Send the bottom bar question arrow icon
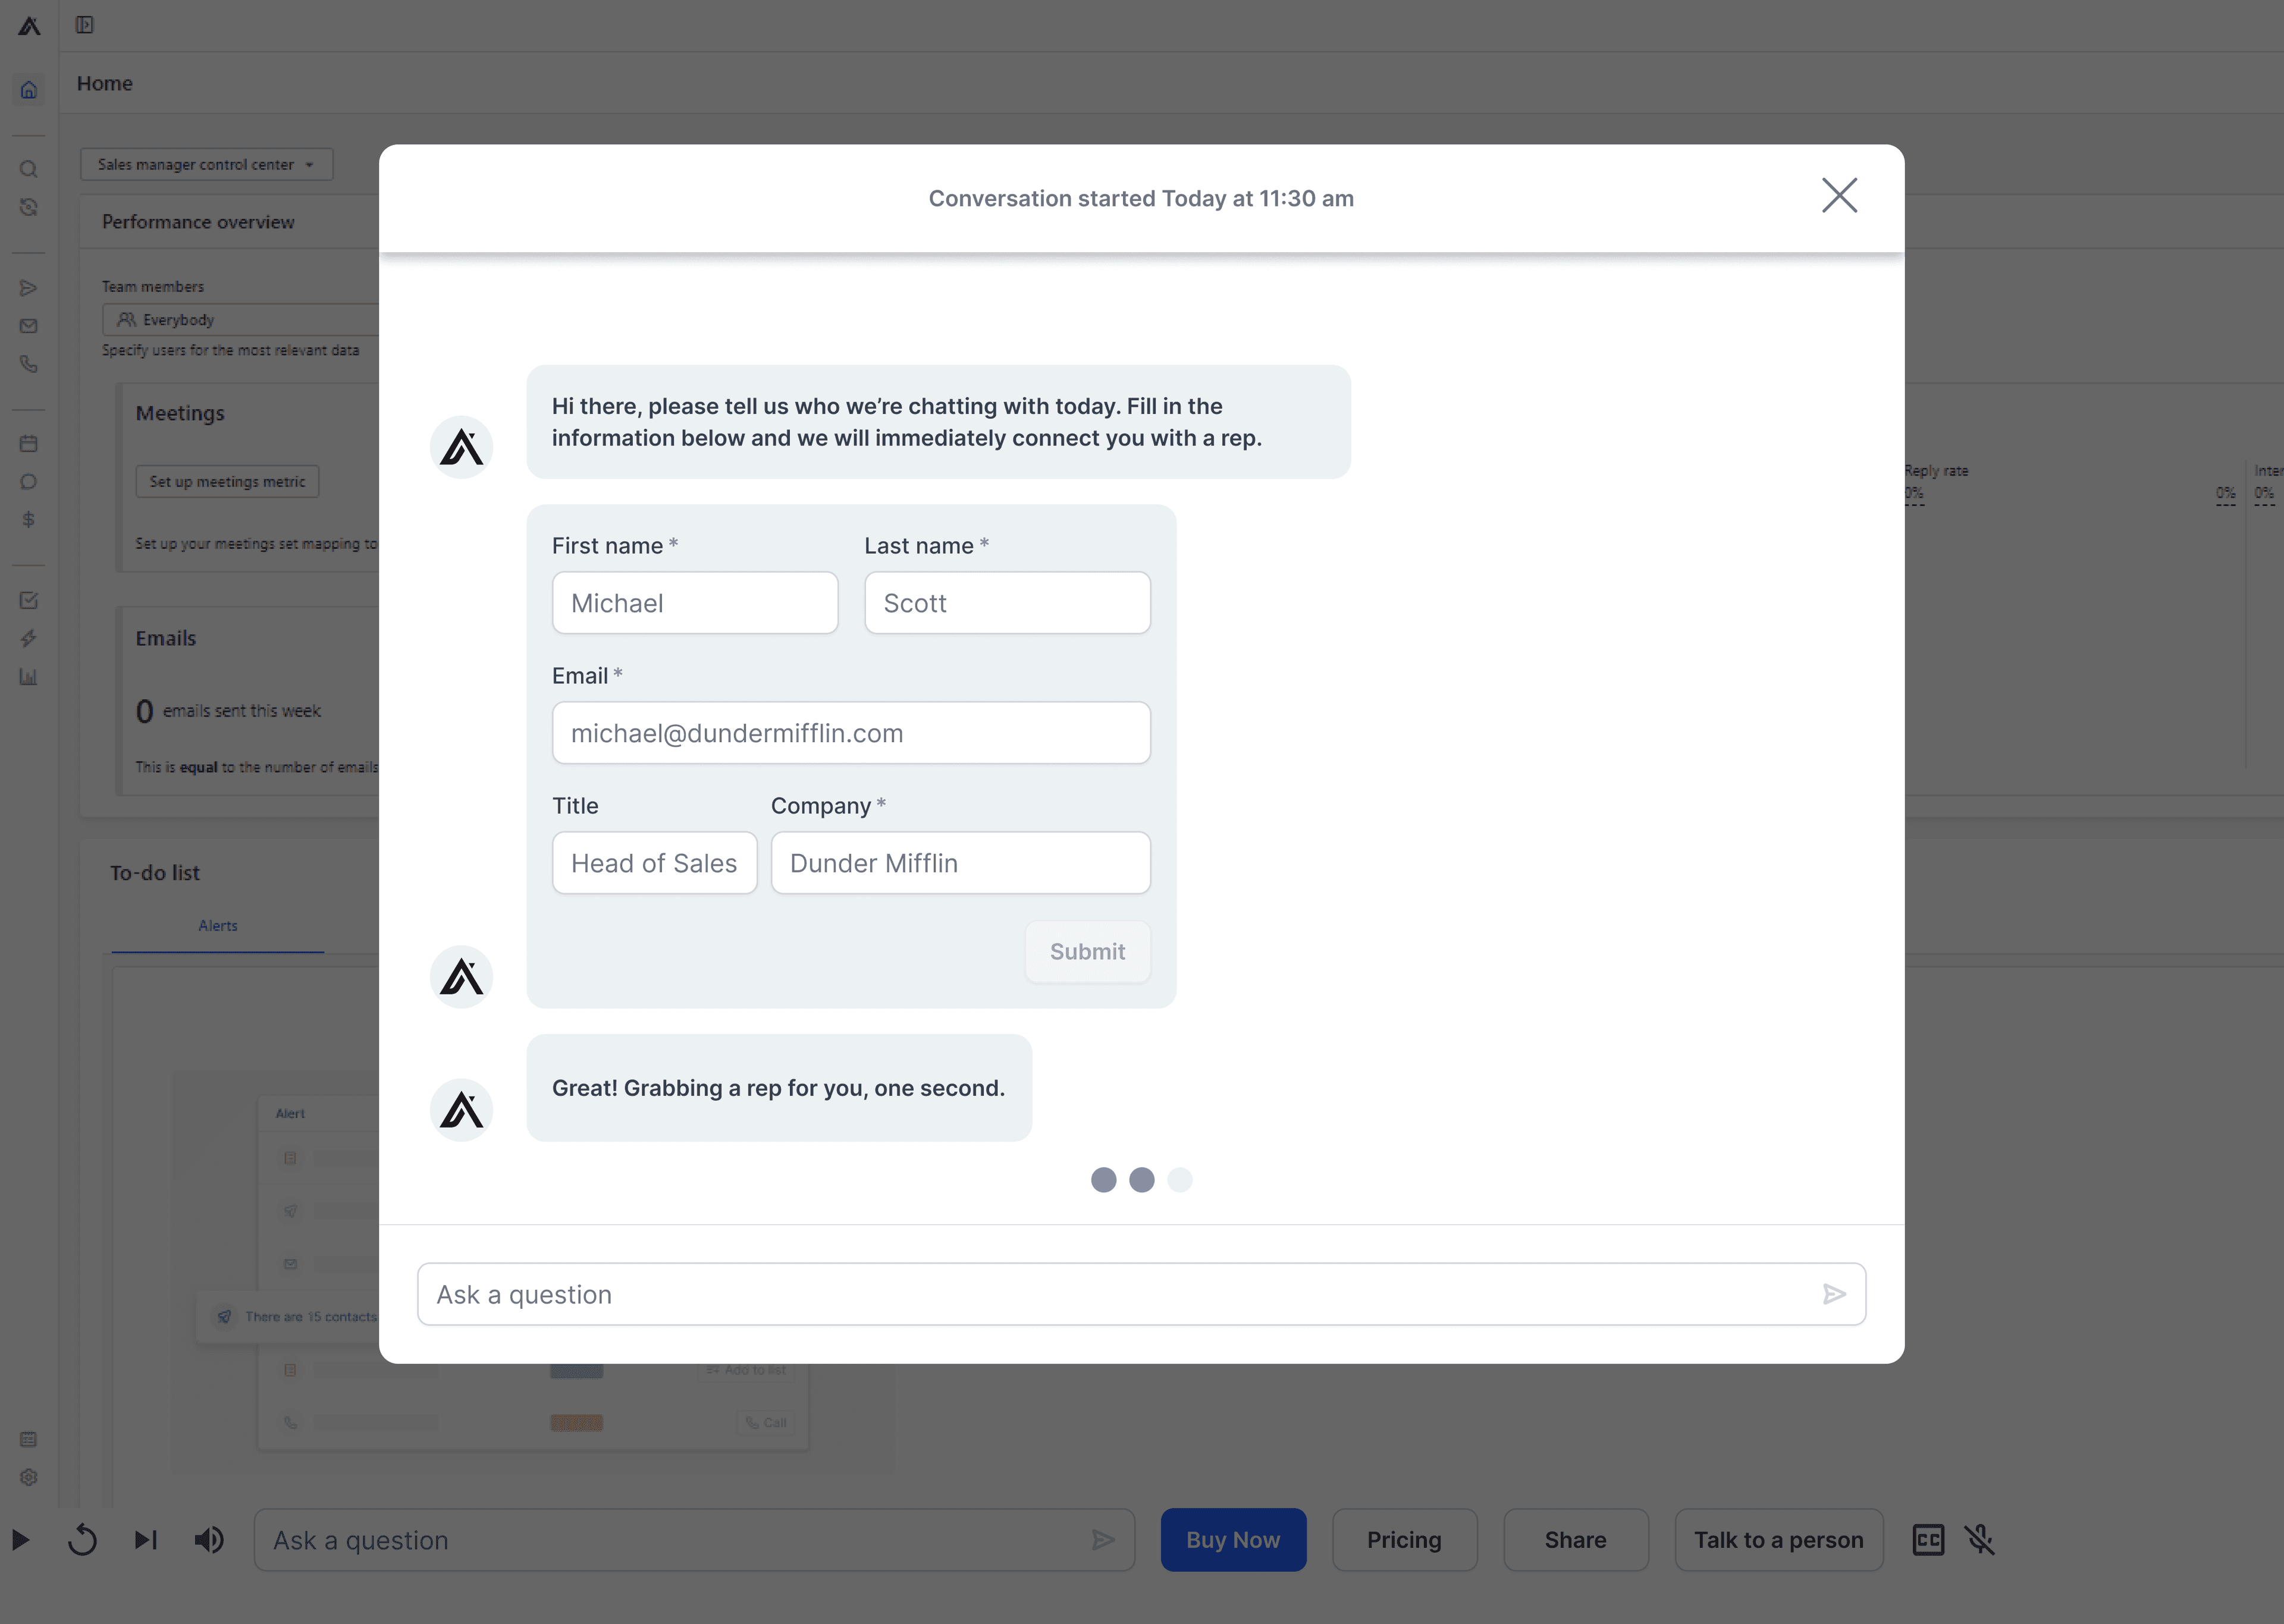Image resolution: width=2284 pixels, height=1624 pixels. (1103, 1540)
